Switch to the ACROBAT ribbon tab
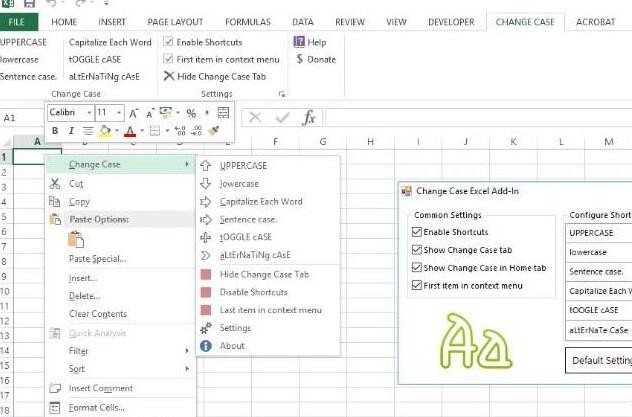The height and width of the screenshot is (417, 632). click(x=595, y=22)
